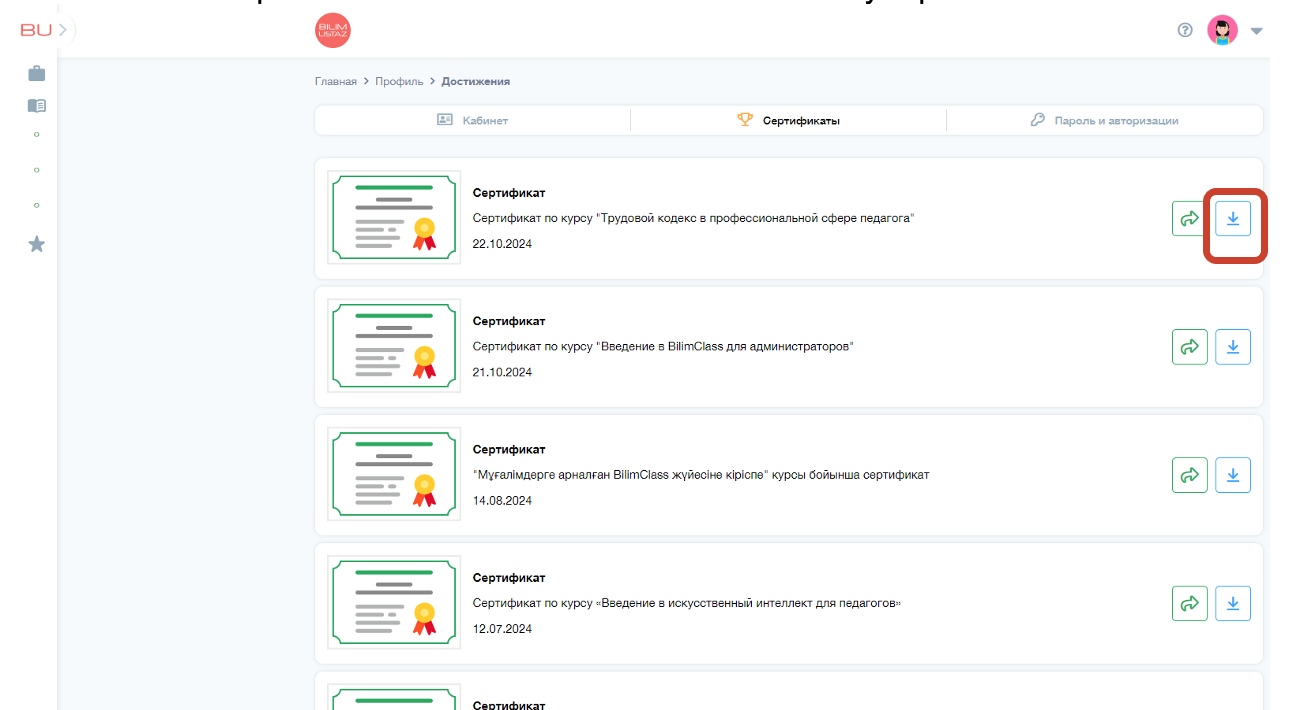Download the Мұғалімдерге арналған BilimClass certificate
The width and height of the screenshot is (1305, 710).
pos(1233,475)
